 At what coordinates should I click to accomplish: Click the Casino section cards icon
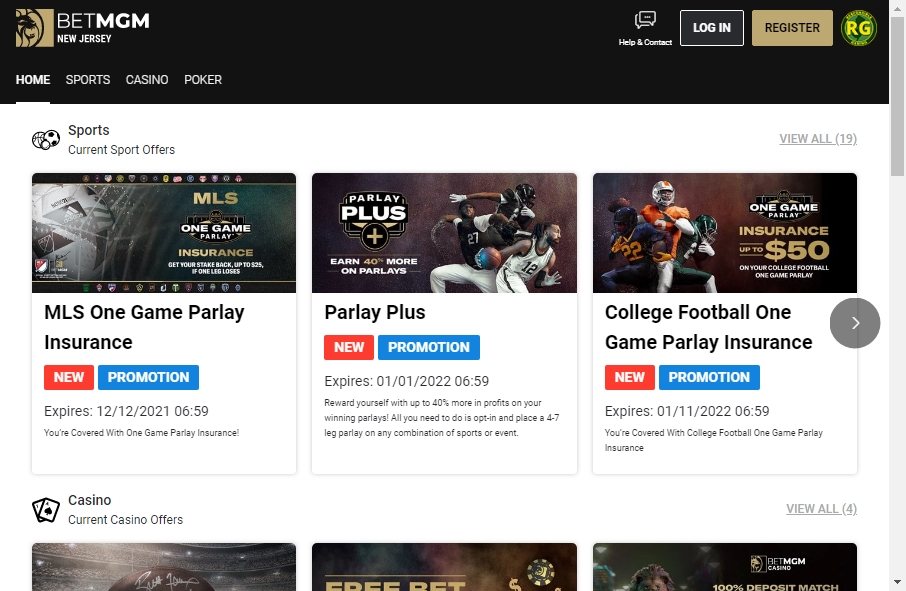coord(45,509)
